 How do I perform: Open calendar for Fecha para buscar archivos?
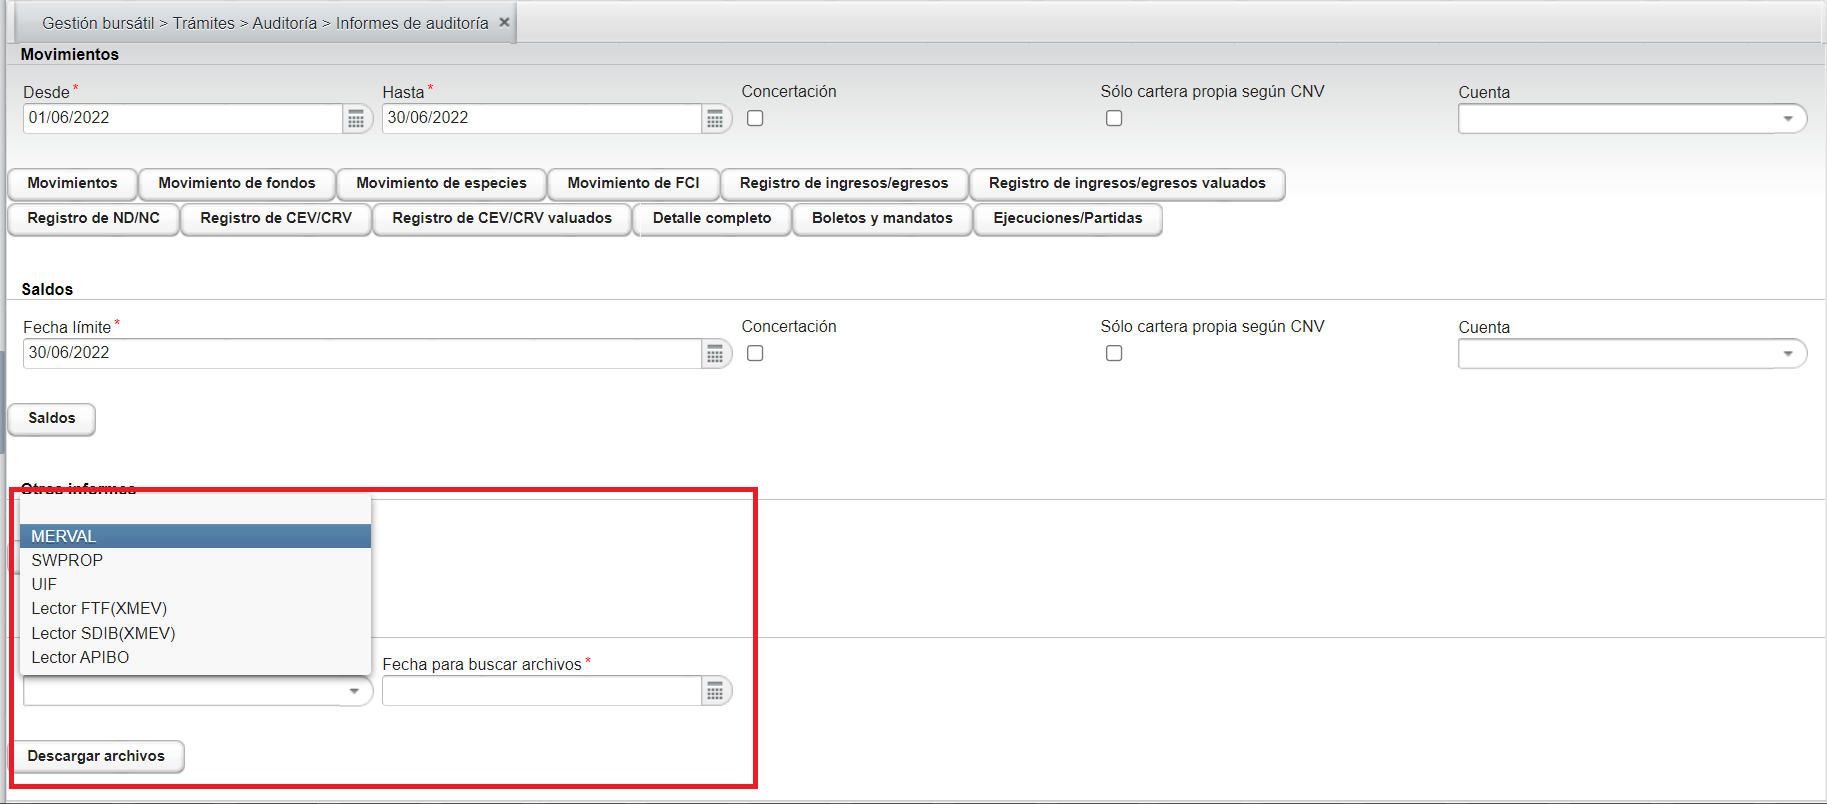[x=715, y=691]
